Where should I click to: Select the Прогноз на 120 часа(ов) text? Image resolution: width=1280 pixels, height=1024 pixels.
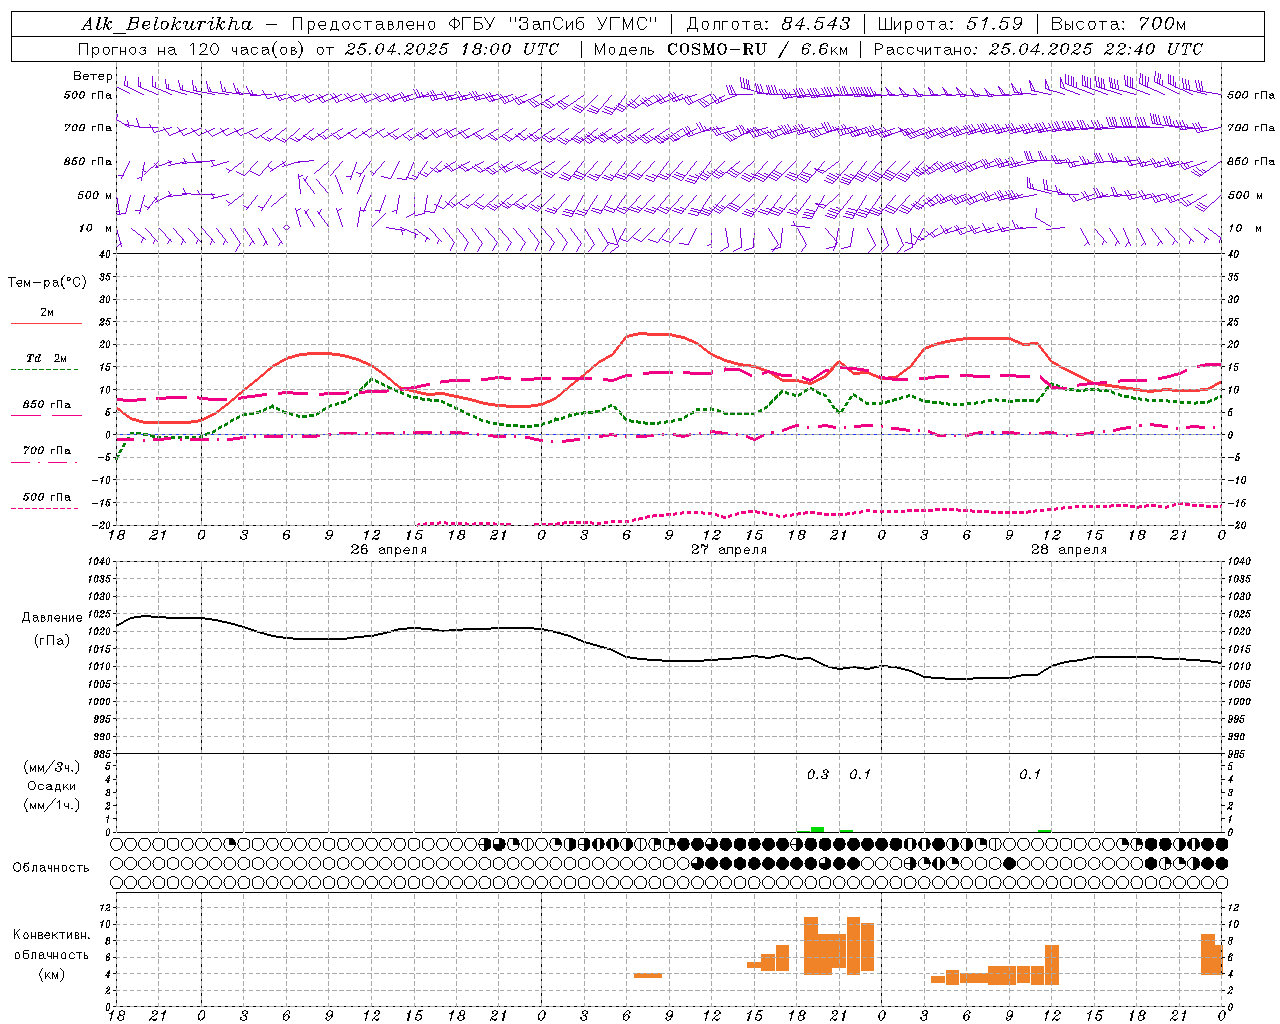pos(193,49)
